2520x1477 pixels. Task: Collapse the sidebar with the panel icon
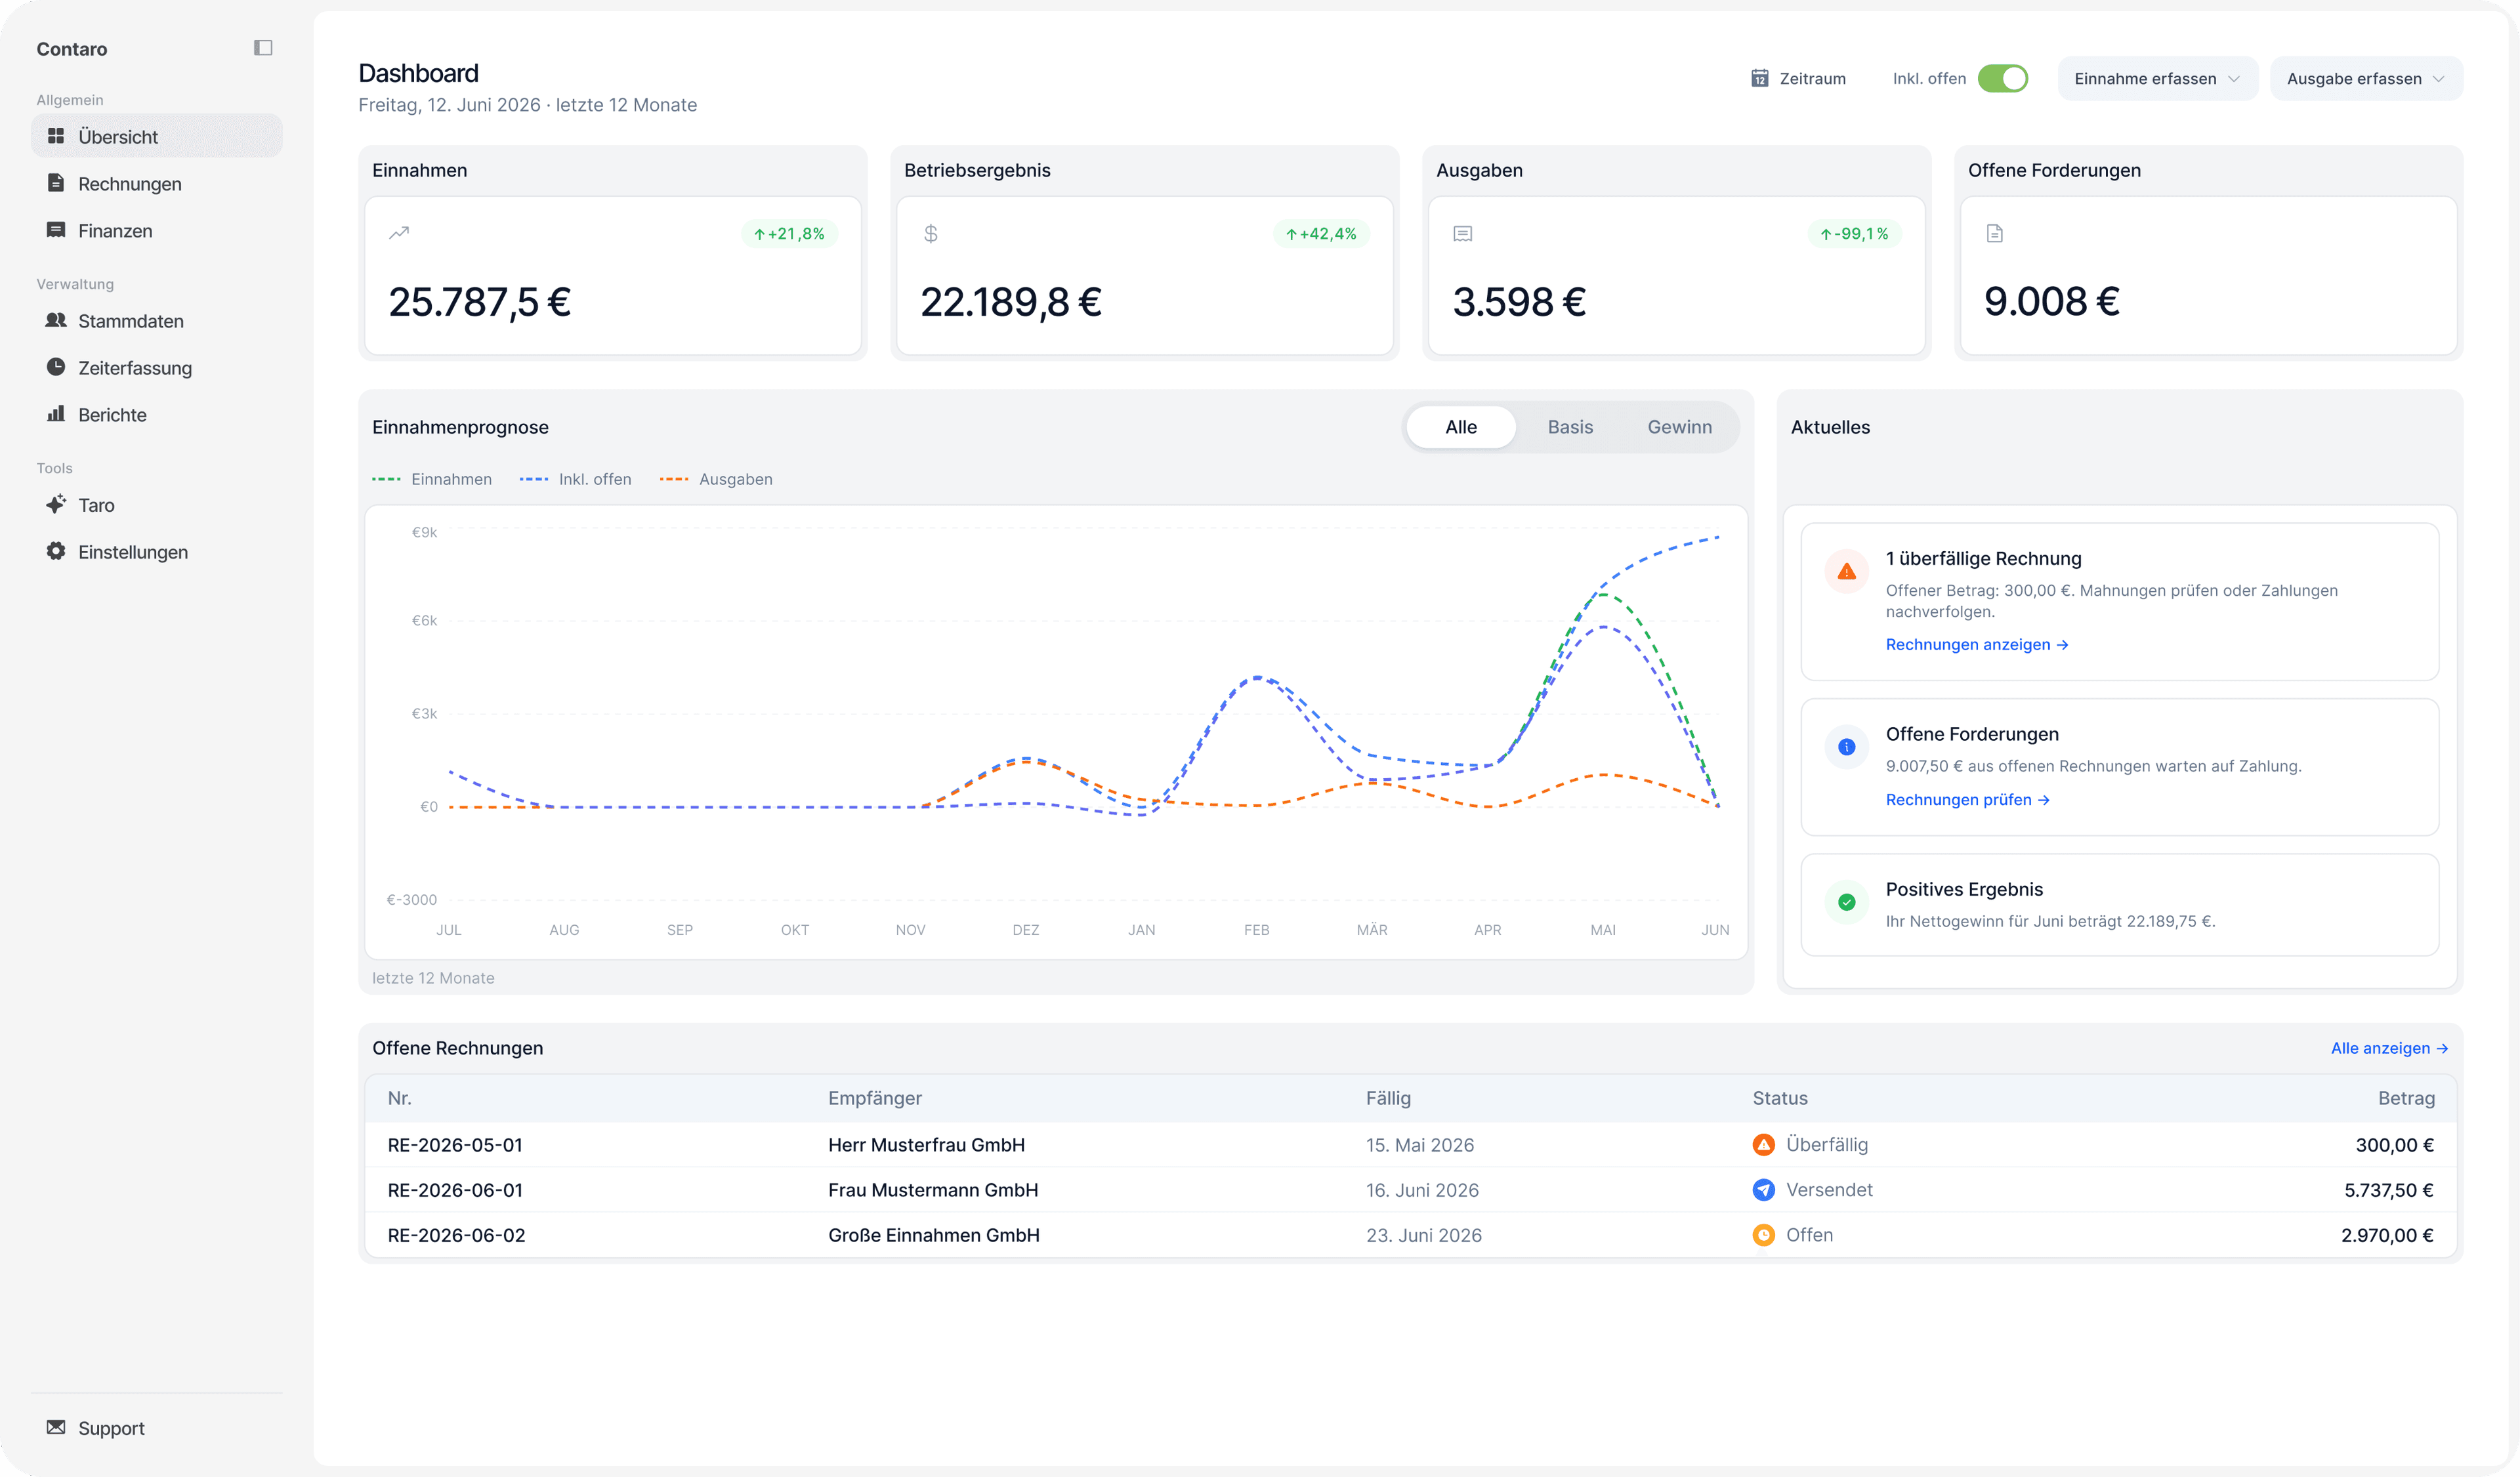click(263, 48)
